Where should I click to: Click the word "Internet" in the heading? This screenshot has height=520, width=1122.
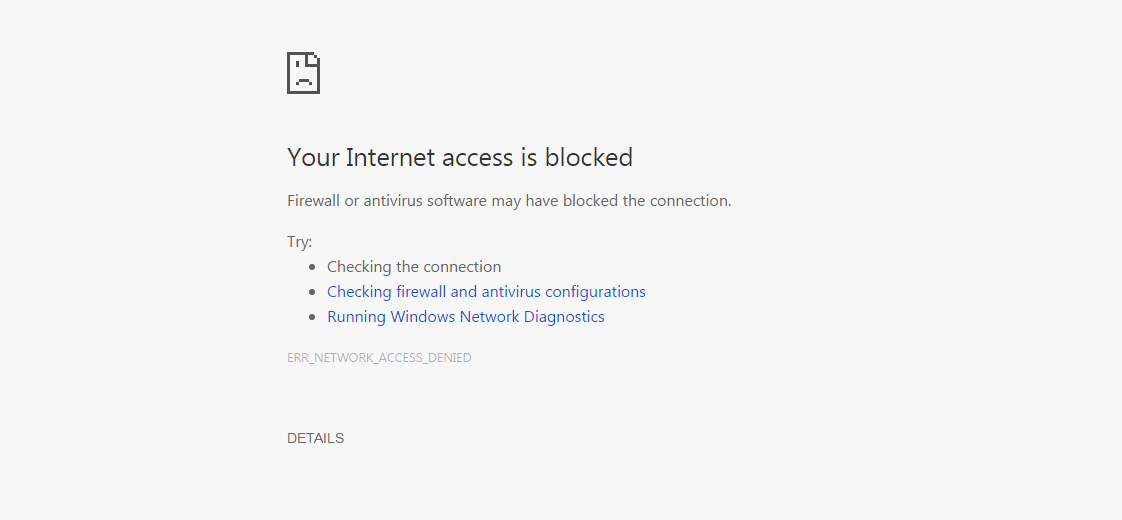coord(384,158)
